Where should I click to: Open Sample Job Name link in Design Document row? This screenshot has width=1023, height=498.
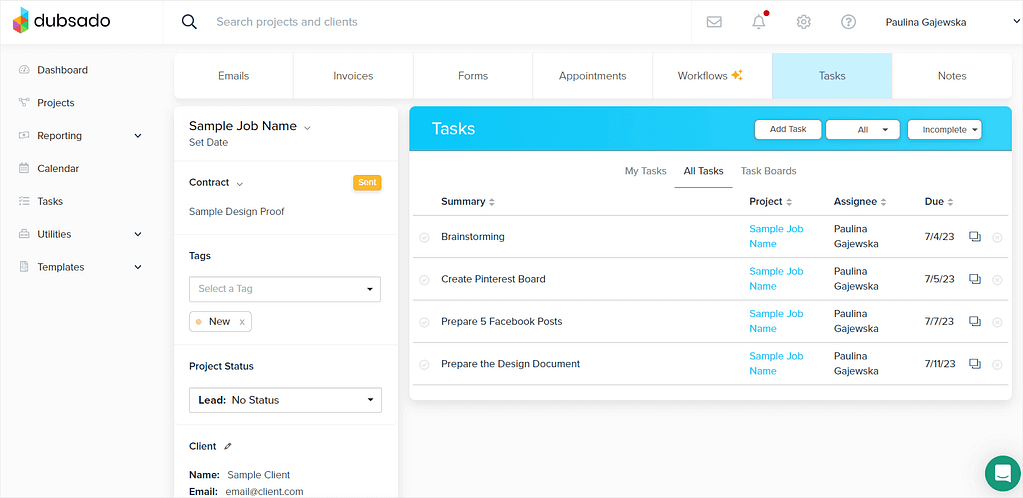coord(776,364)
